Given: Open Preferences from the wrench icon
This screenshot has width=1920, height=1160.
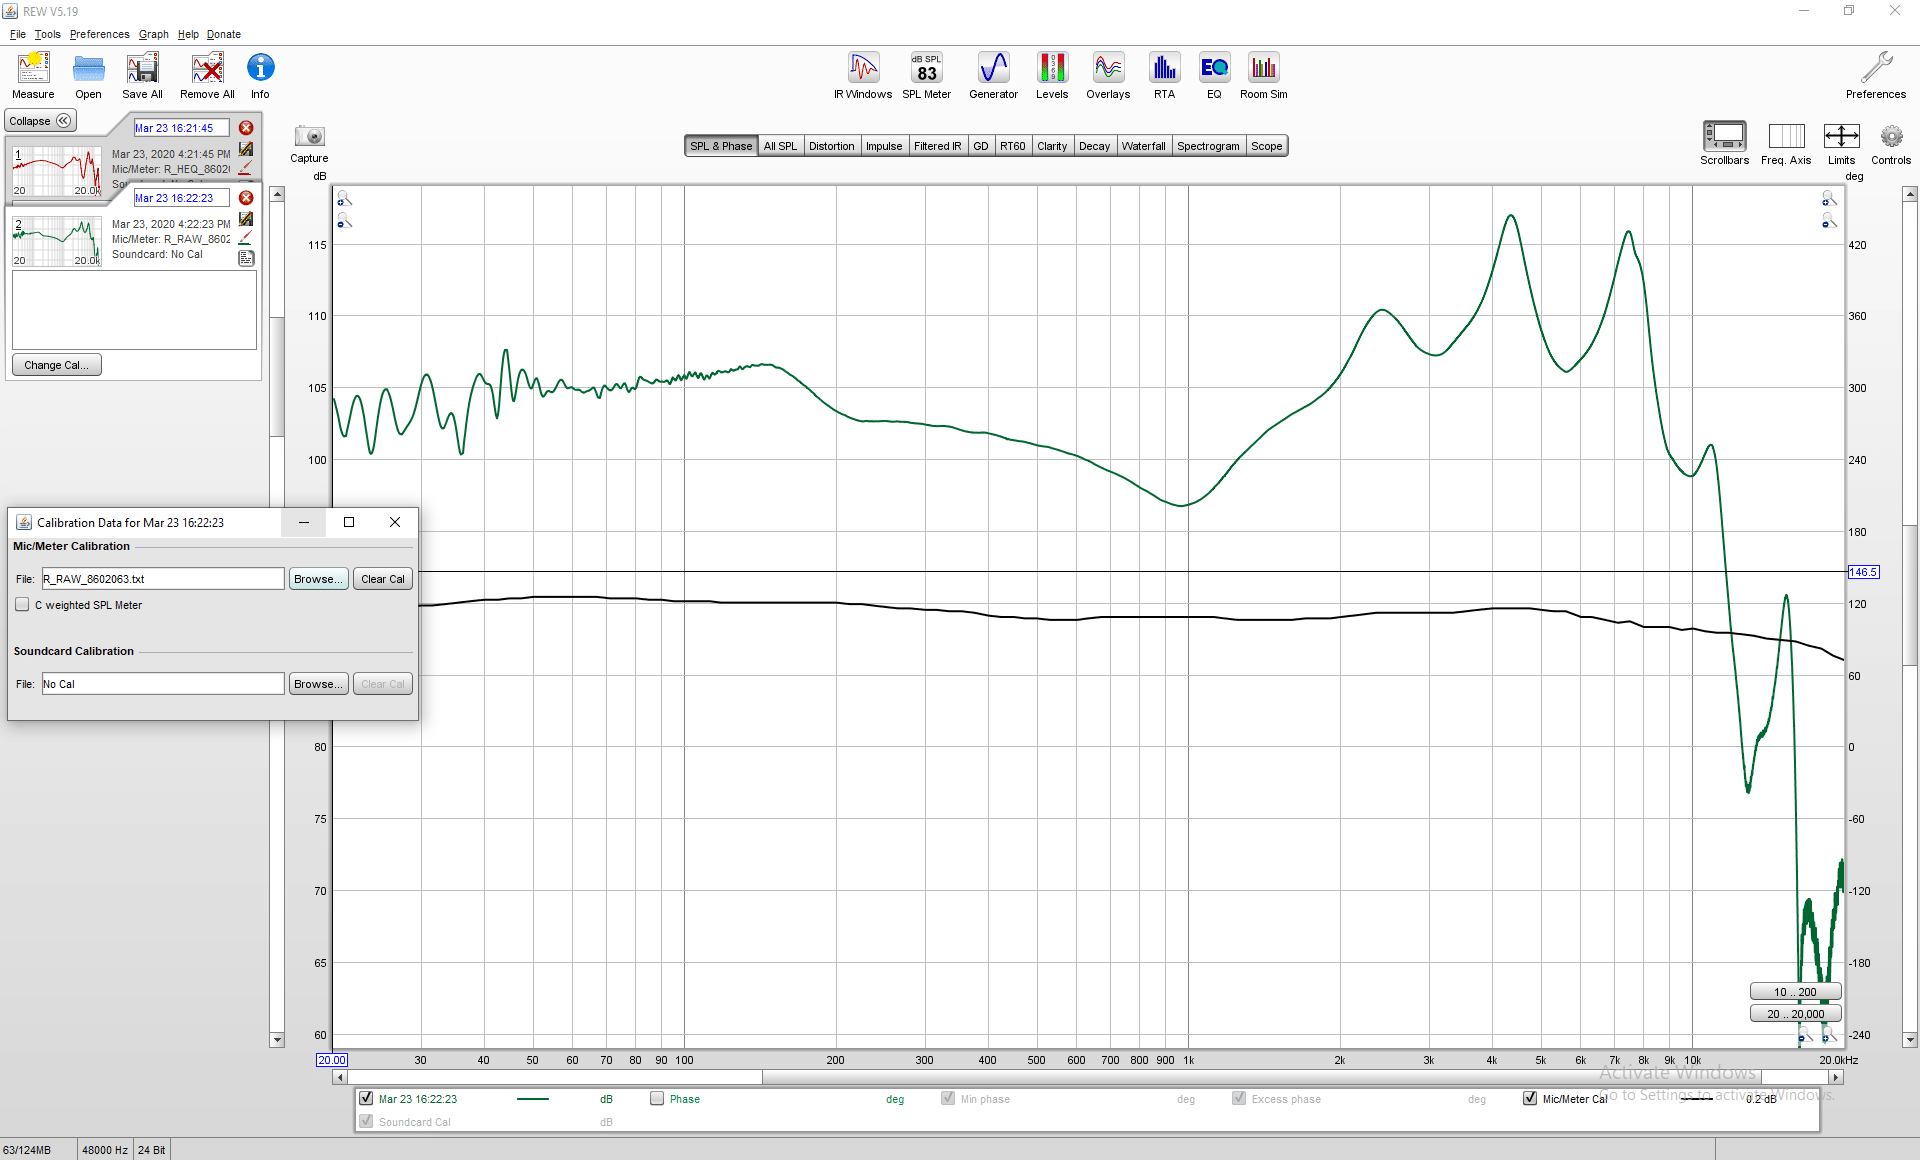Looking at the screenshot, I should point(1876,76).
